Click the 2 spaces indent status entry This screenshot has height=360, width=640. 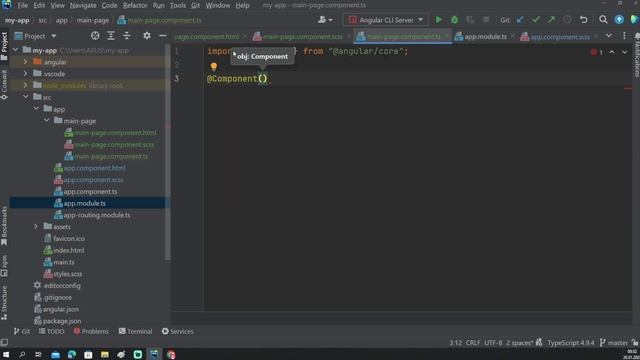point(520,343)
